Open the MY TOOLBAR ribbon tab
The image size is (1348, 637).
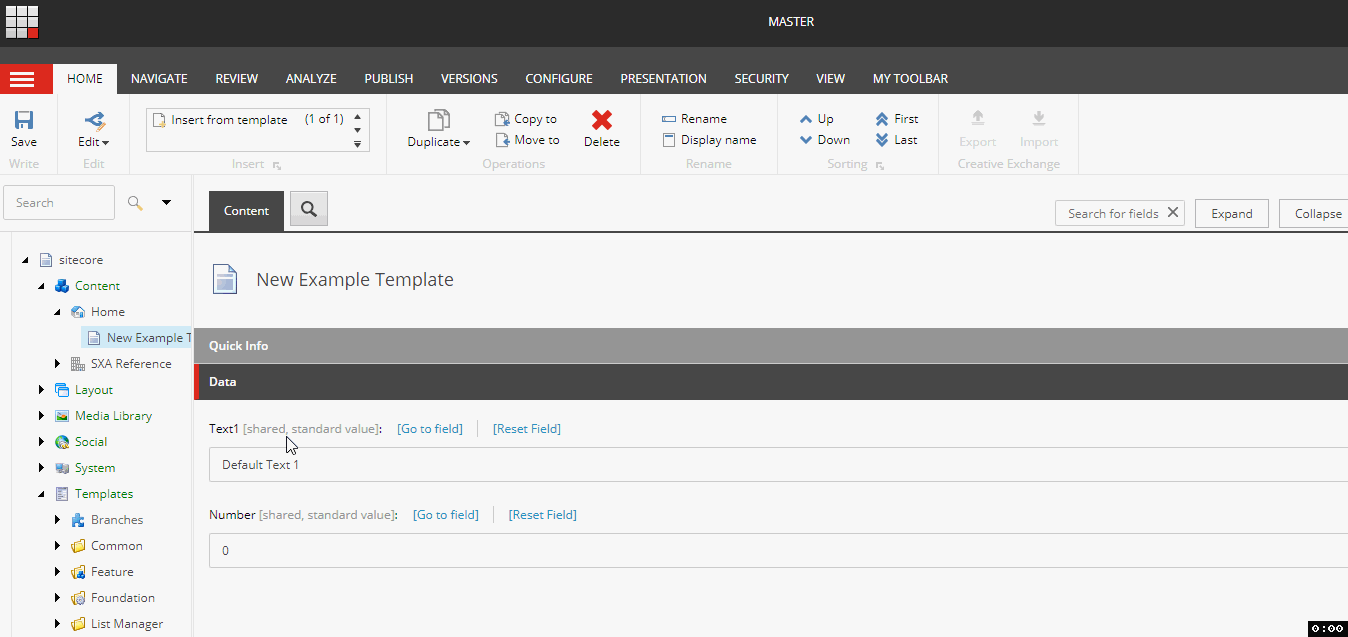(910, 79)
